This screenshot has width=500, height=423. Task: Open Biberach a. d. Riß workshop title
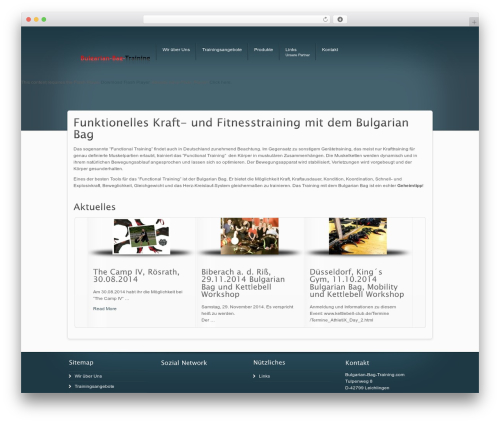tap(243, 283)
